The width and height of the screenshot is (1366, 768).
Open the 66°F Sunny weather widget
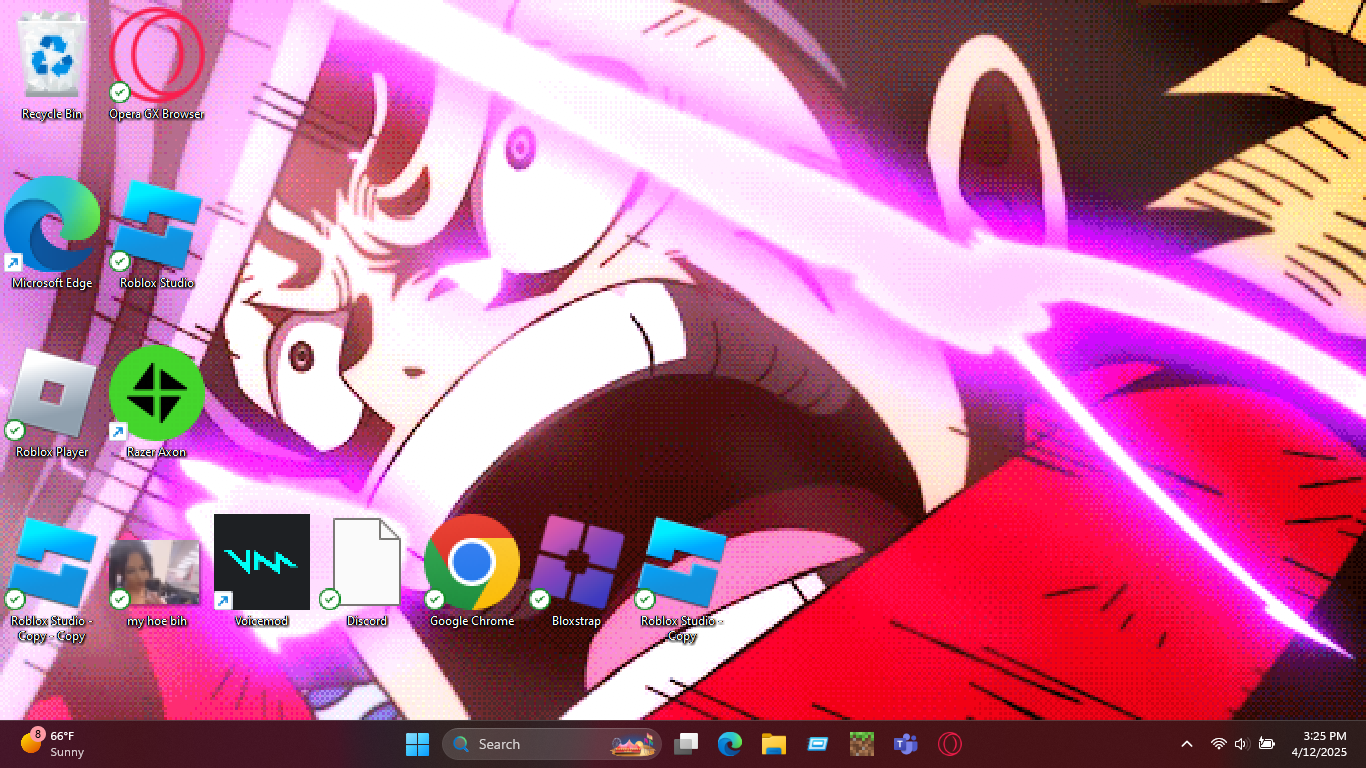pyautogui.click(x=54, y=744)
